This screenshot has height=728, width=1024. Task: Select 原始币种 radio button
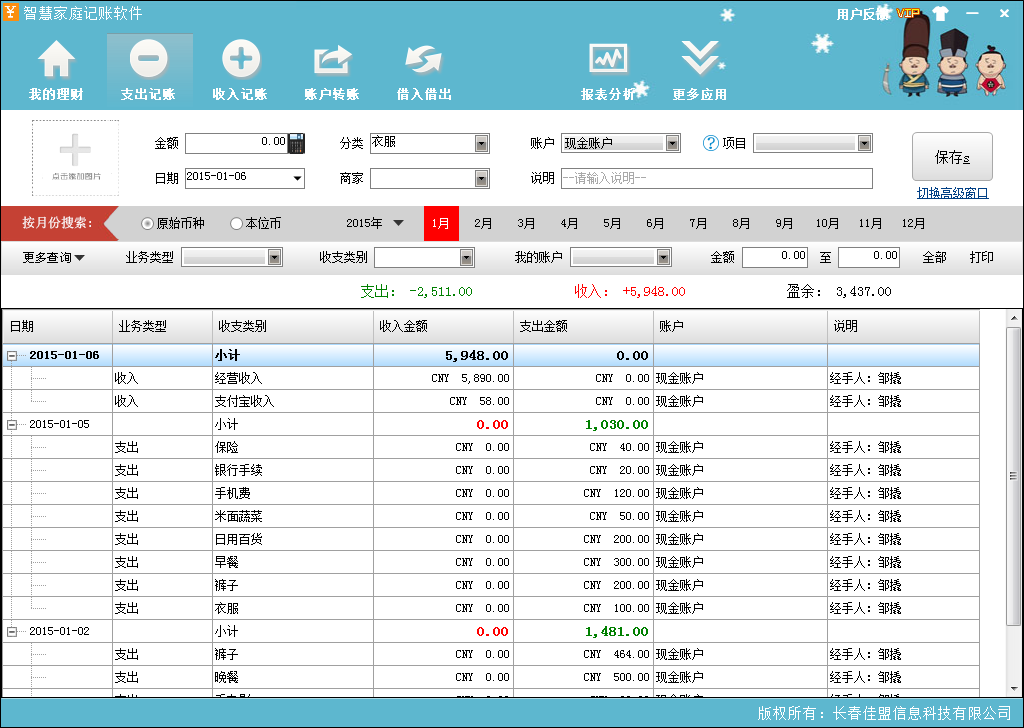click(x=148, y=224)
